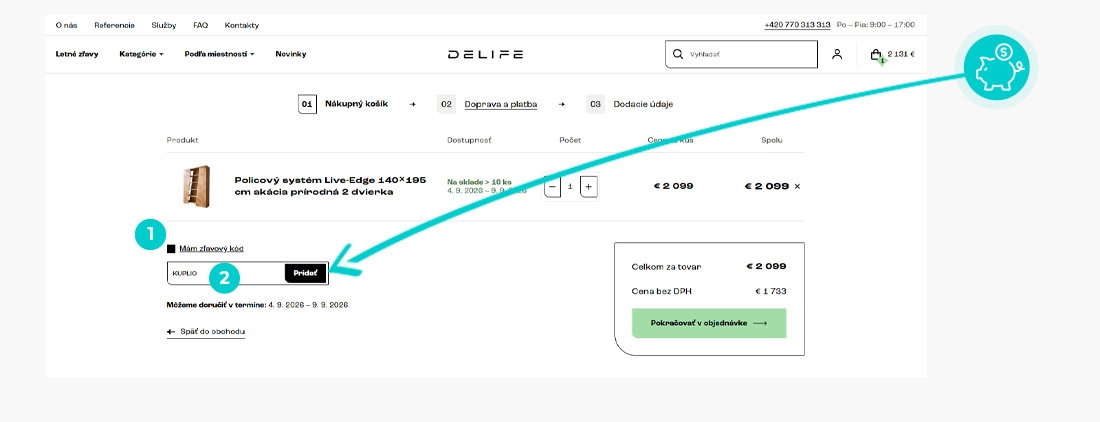Click the 'Celkom za tovar' total € 2 099

point(766,266)
